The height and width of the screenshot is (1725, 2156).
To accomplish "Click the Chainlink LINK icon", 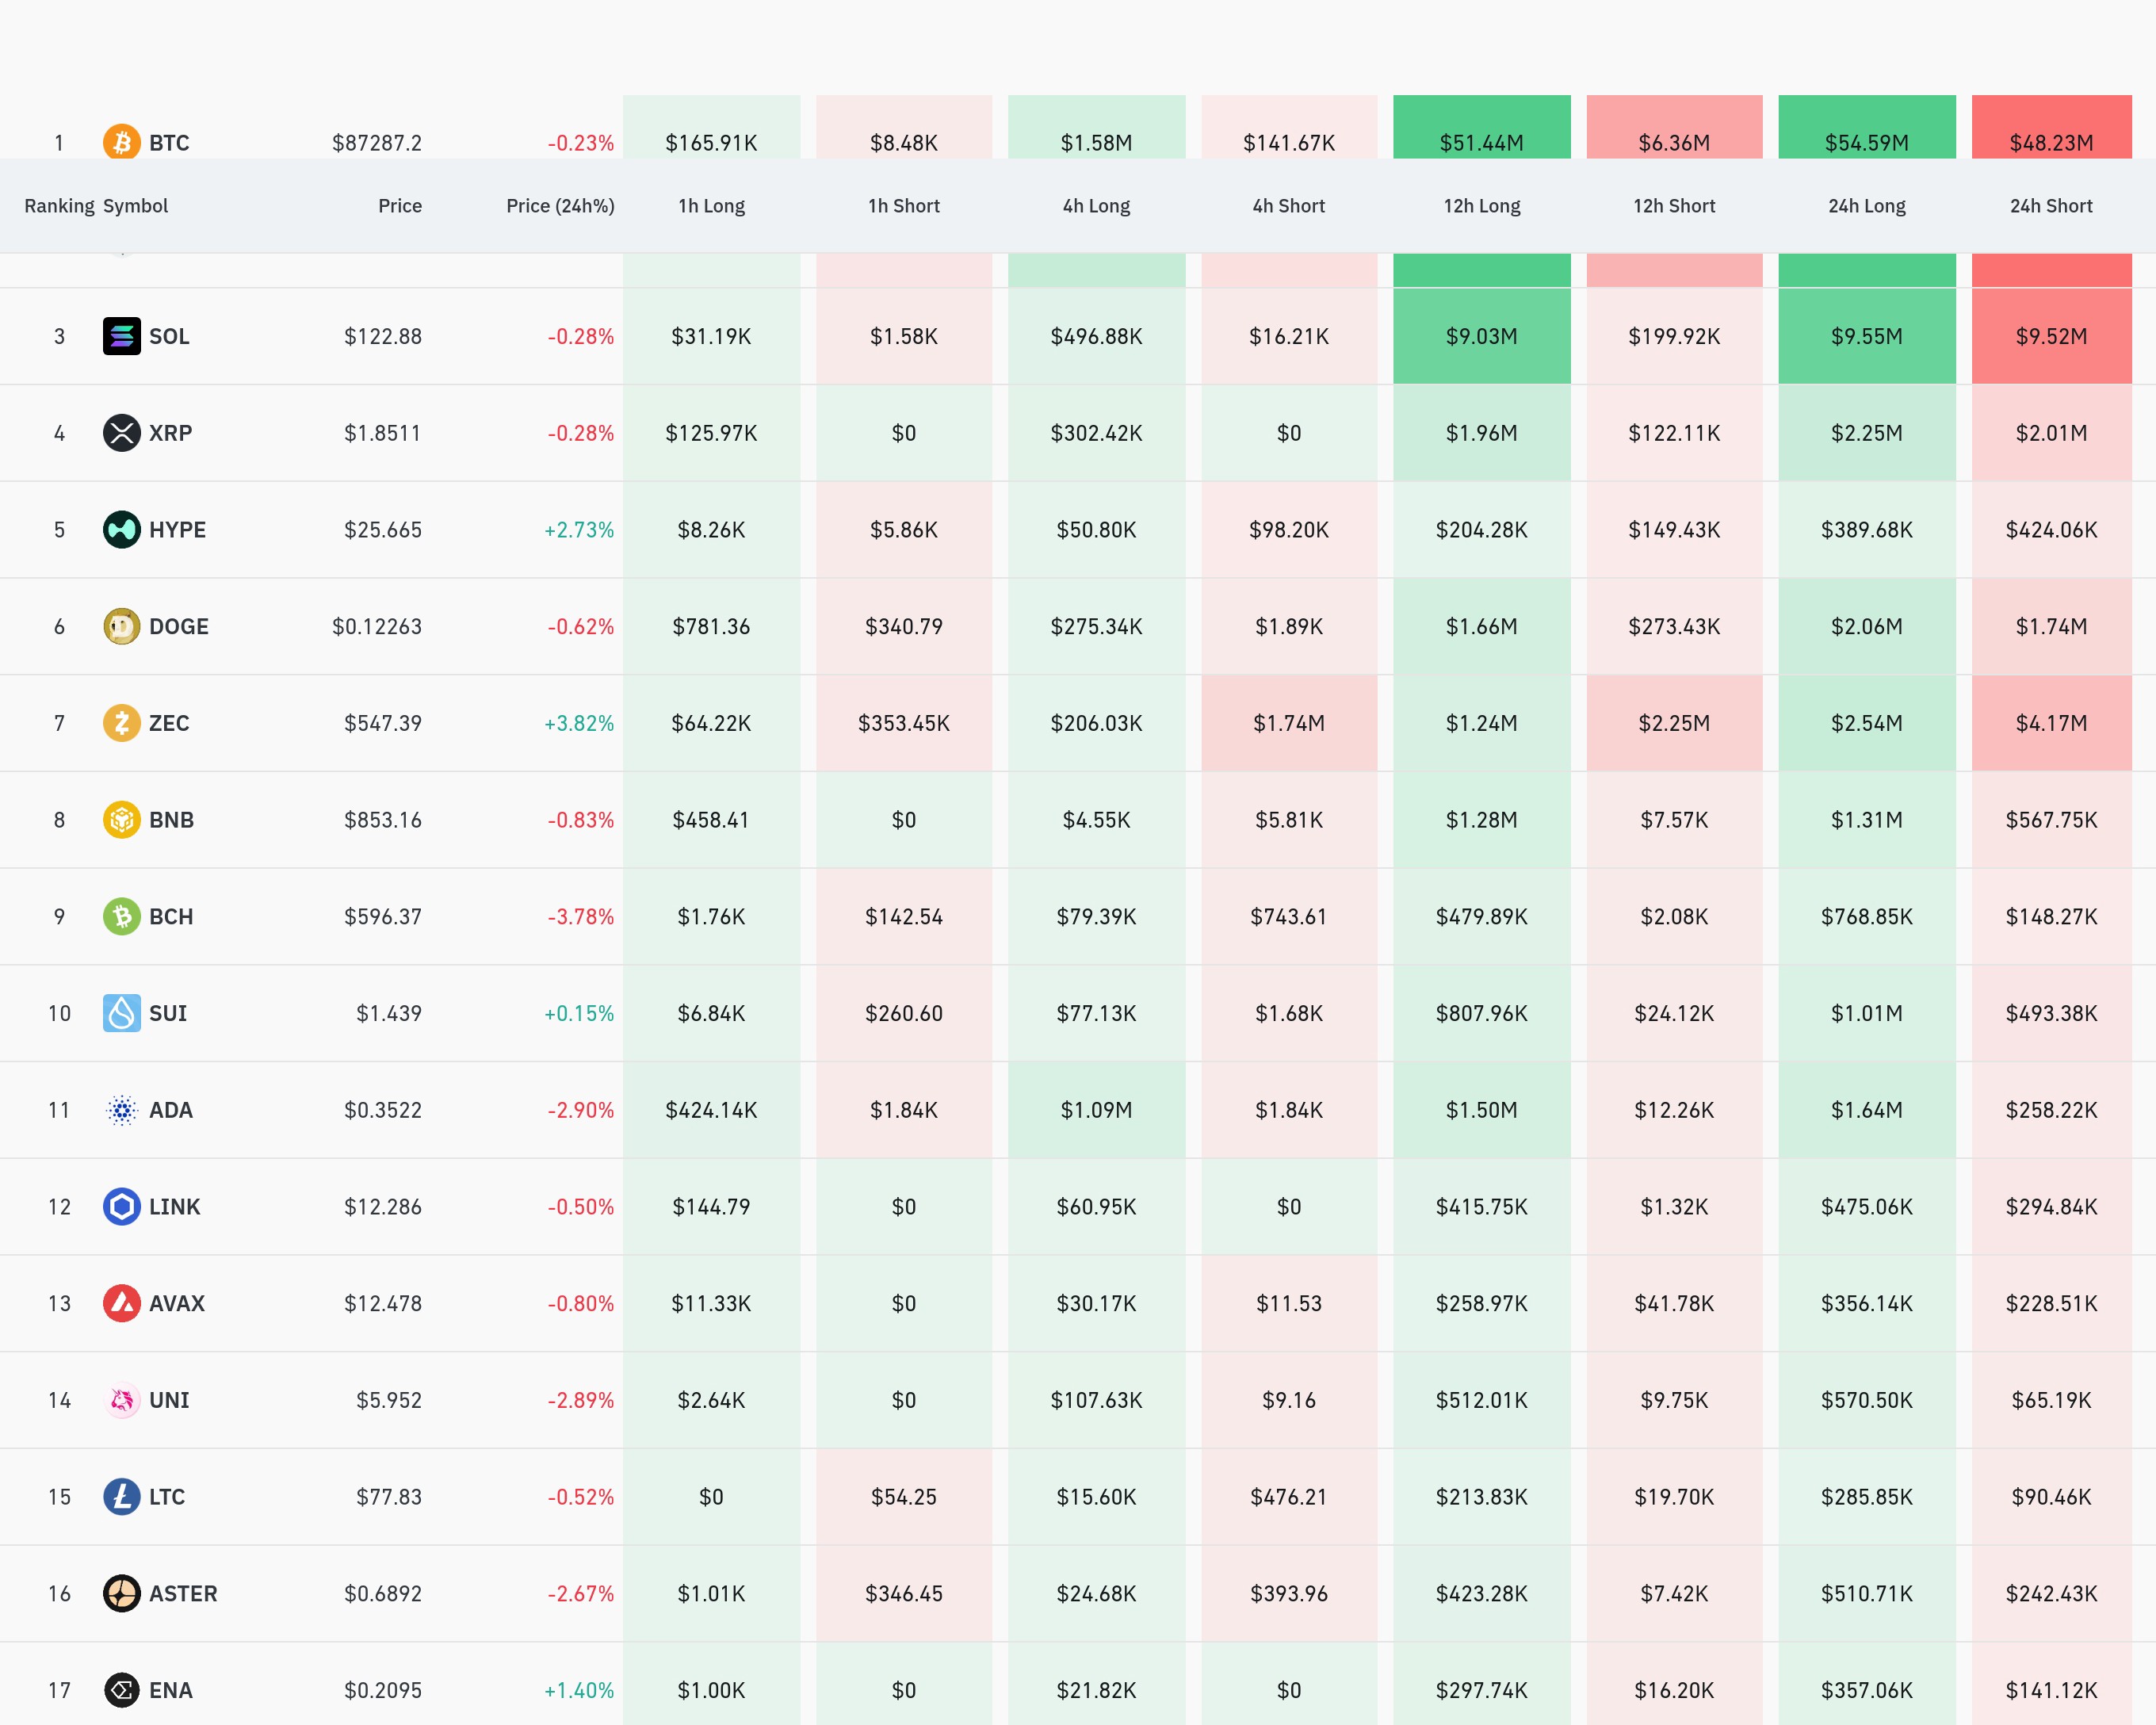I will [121, 1207].
